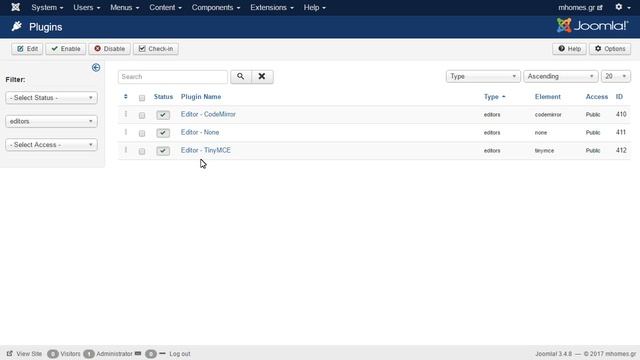Image resolution: width=640 pixels, height=360 pixels.
Task: Check the Editor - TinyMCE row checkbox
Action: click(x=142, y=151)
